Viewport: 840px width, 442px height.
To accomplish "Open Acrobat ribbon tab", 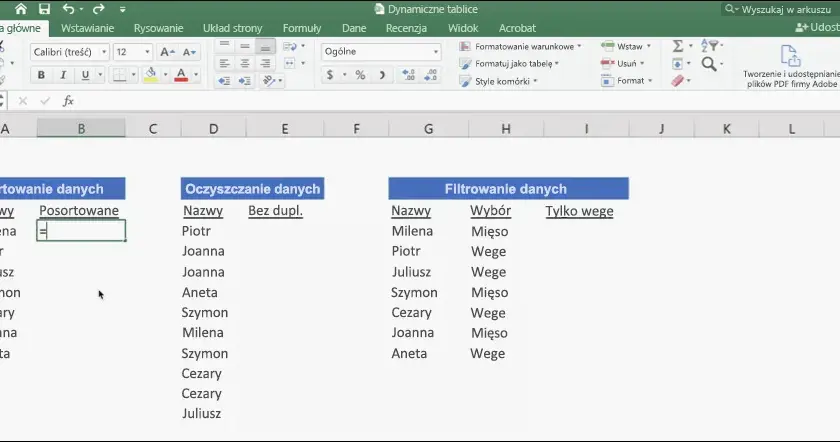I will (518, 28).
